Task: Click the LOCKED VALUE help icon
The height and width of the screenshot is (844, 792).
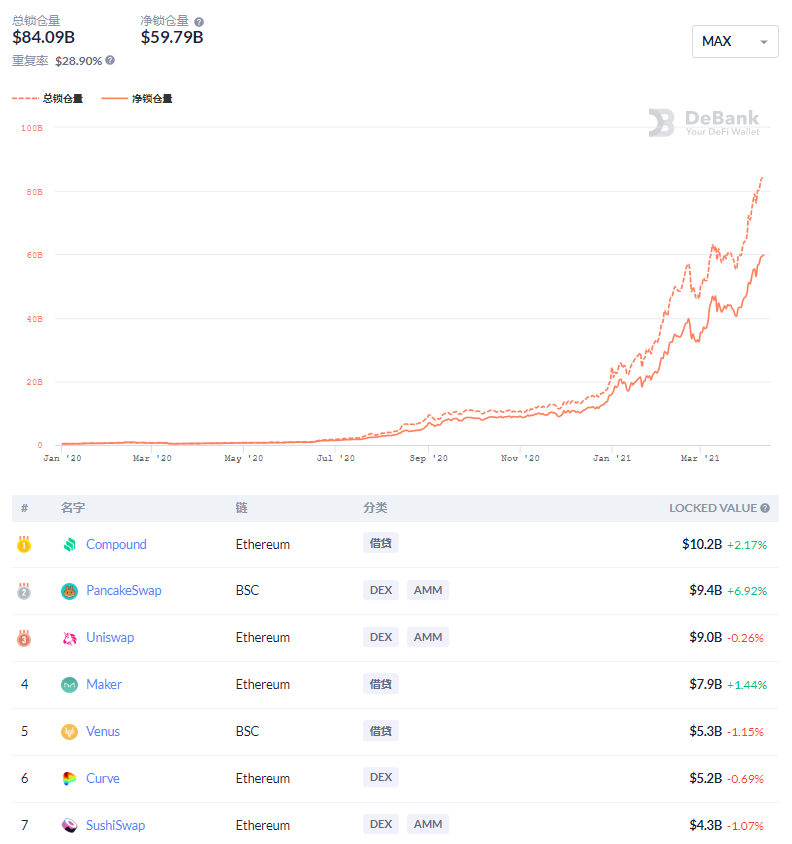Action: pyautogui.click(x=765, y=508)
